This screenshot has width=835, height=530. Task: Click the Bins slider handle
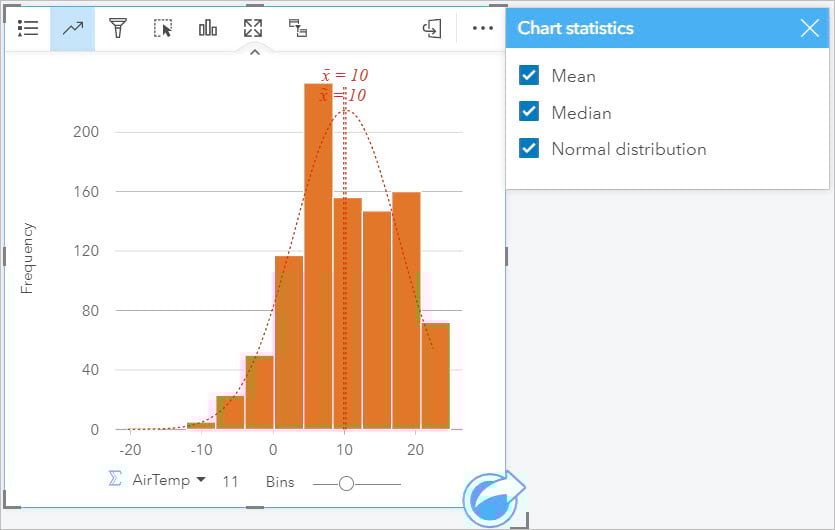pyautogui.click(x=346, y=484)
